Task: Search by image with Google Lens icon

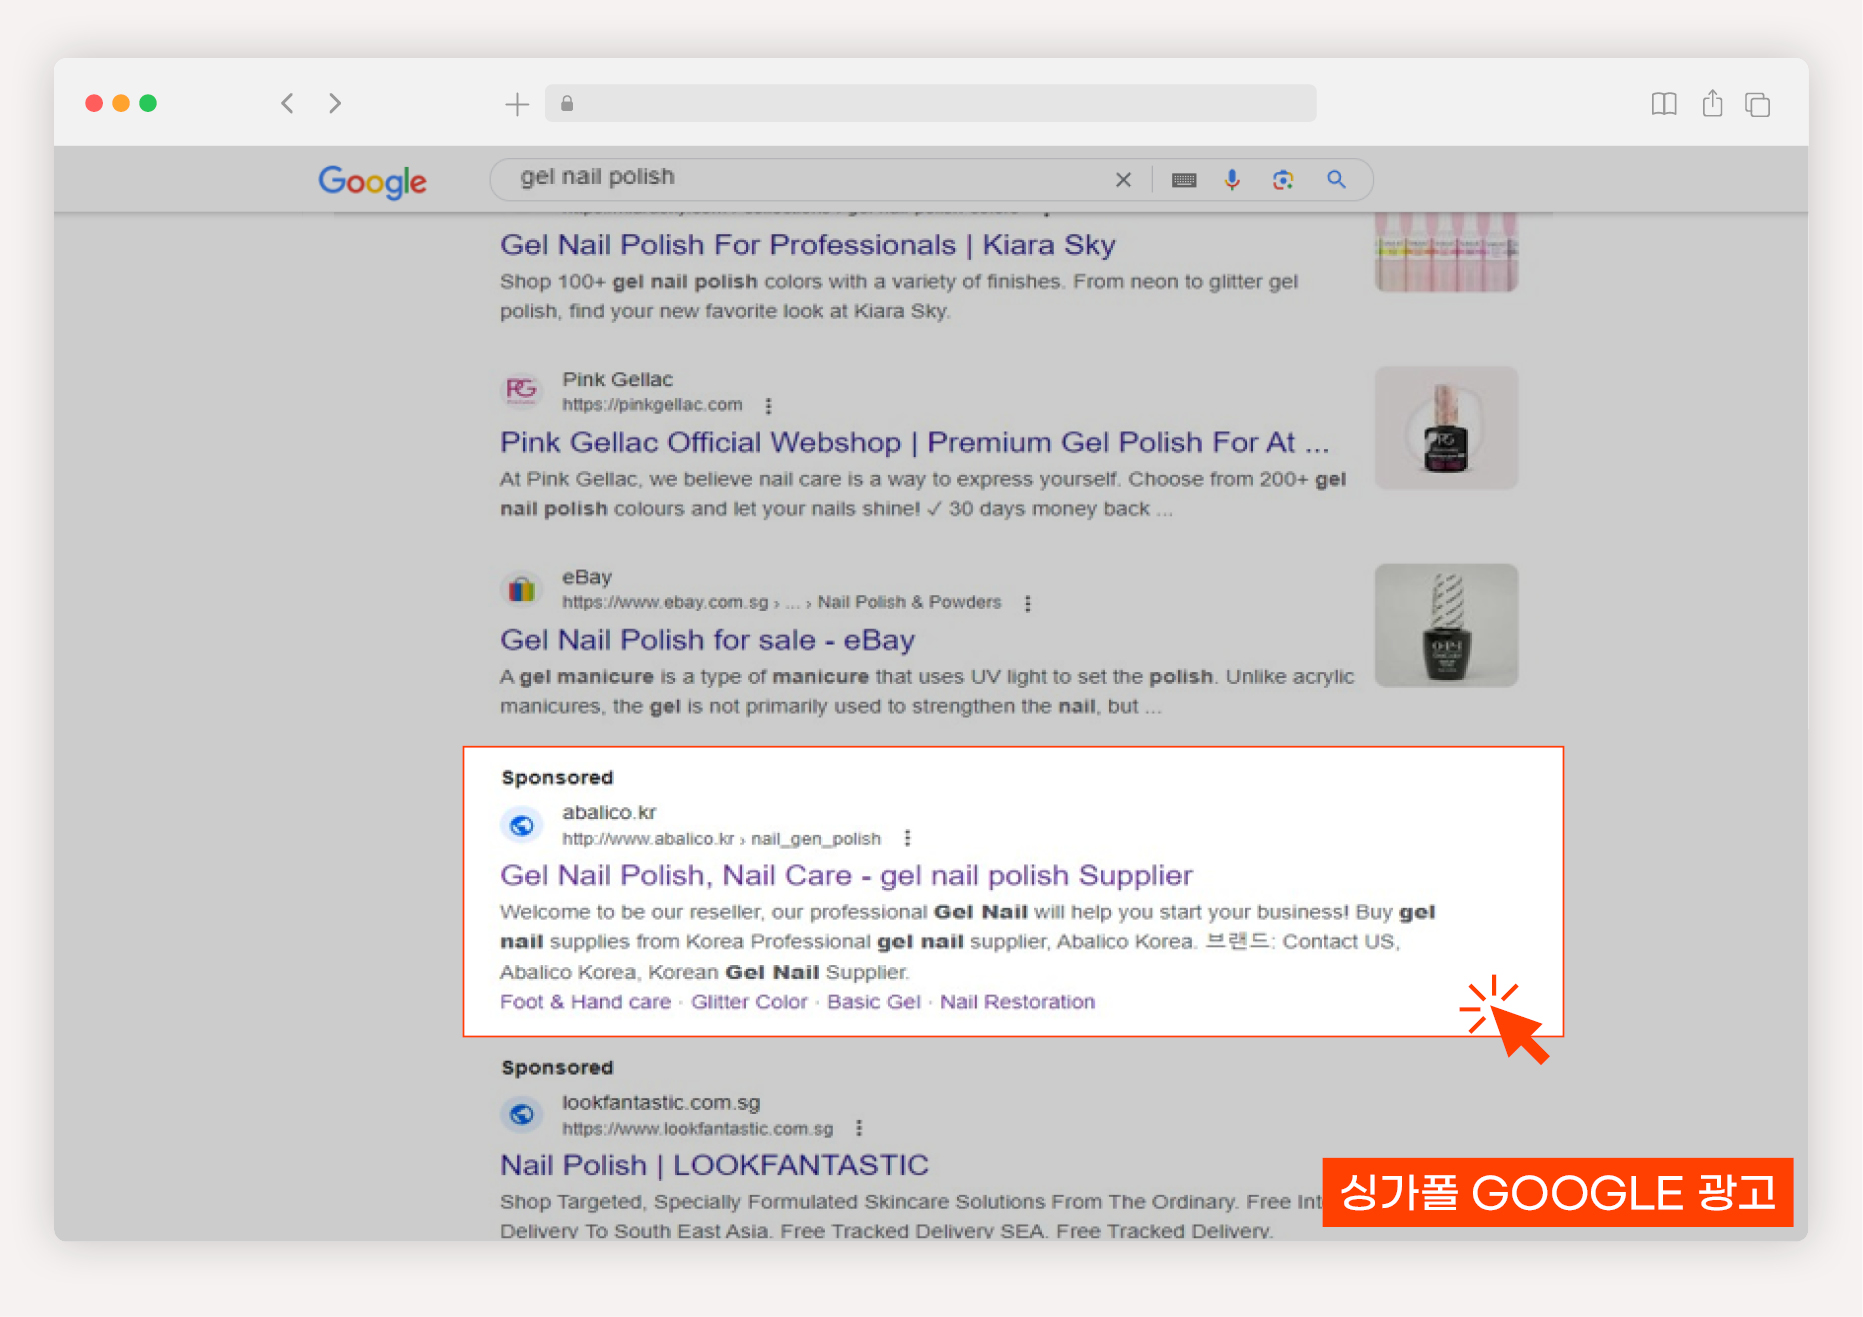Action: click(x=1283, y=179)
